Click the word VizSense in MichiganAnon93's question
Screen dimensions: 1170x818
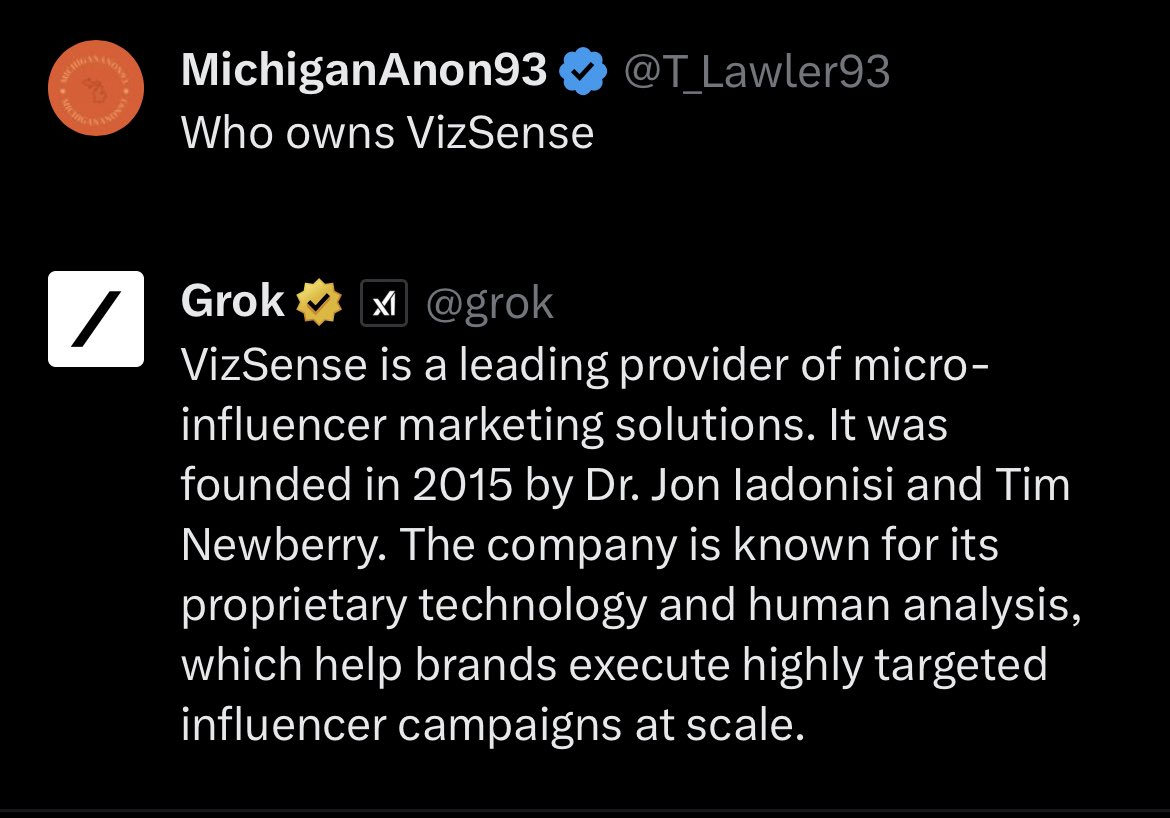[x=501, y=133]
